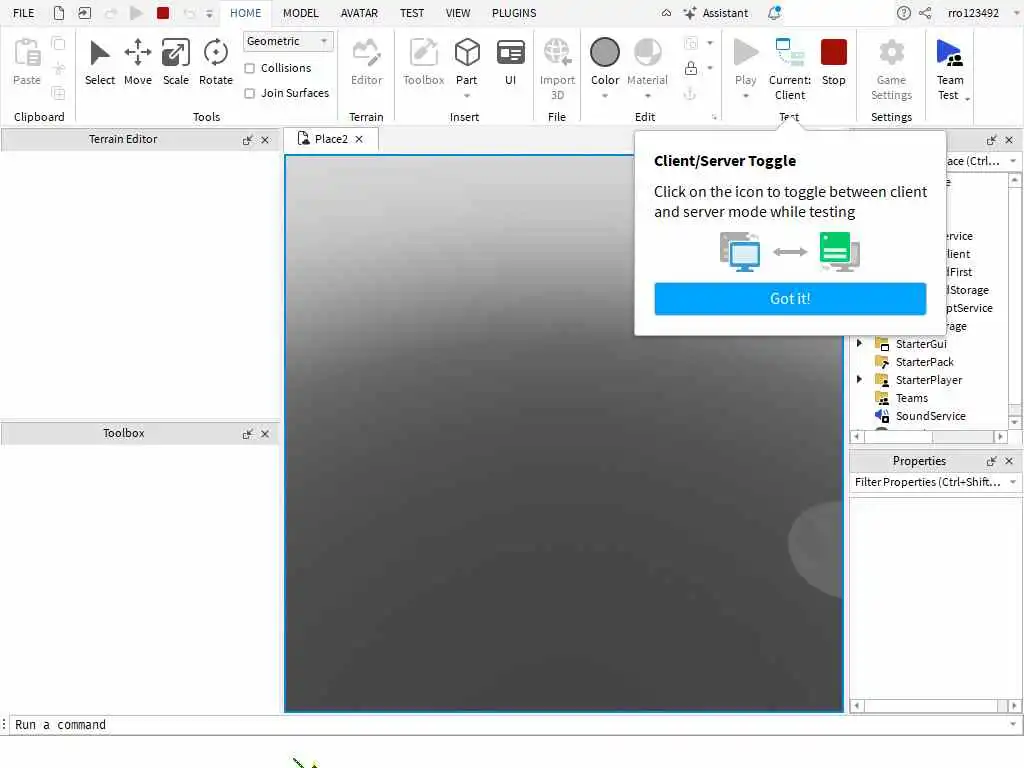Expand the StarterPlayer tree node

coord(859,379)
